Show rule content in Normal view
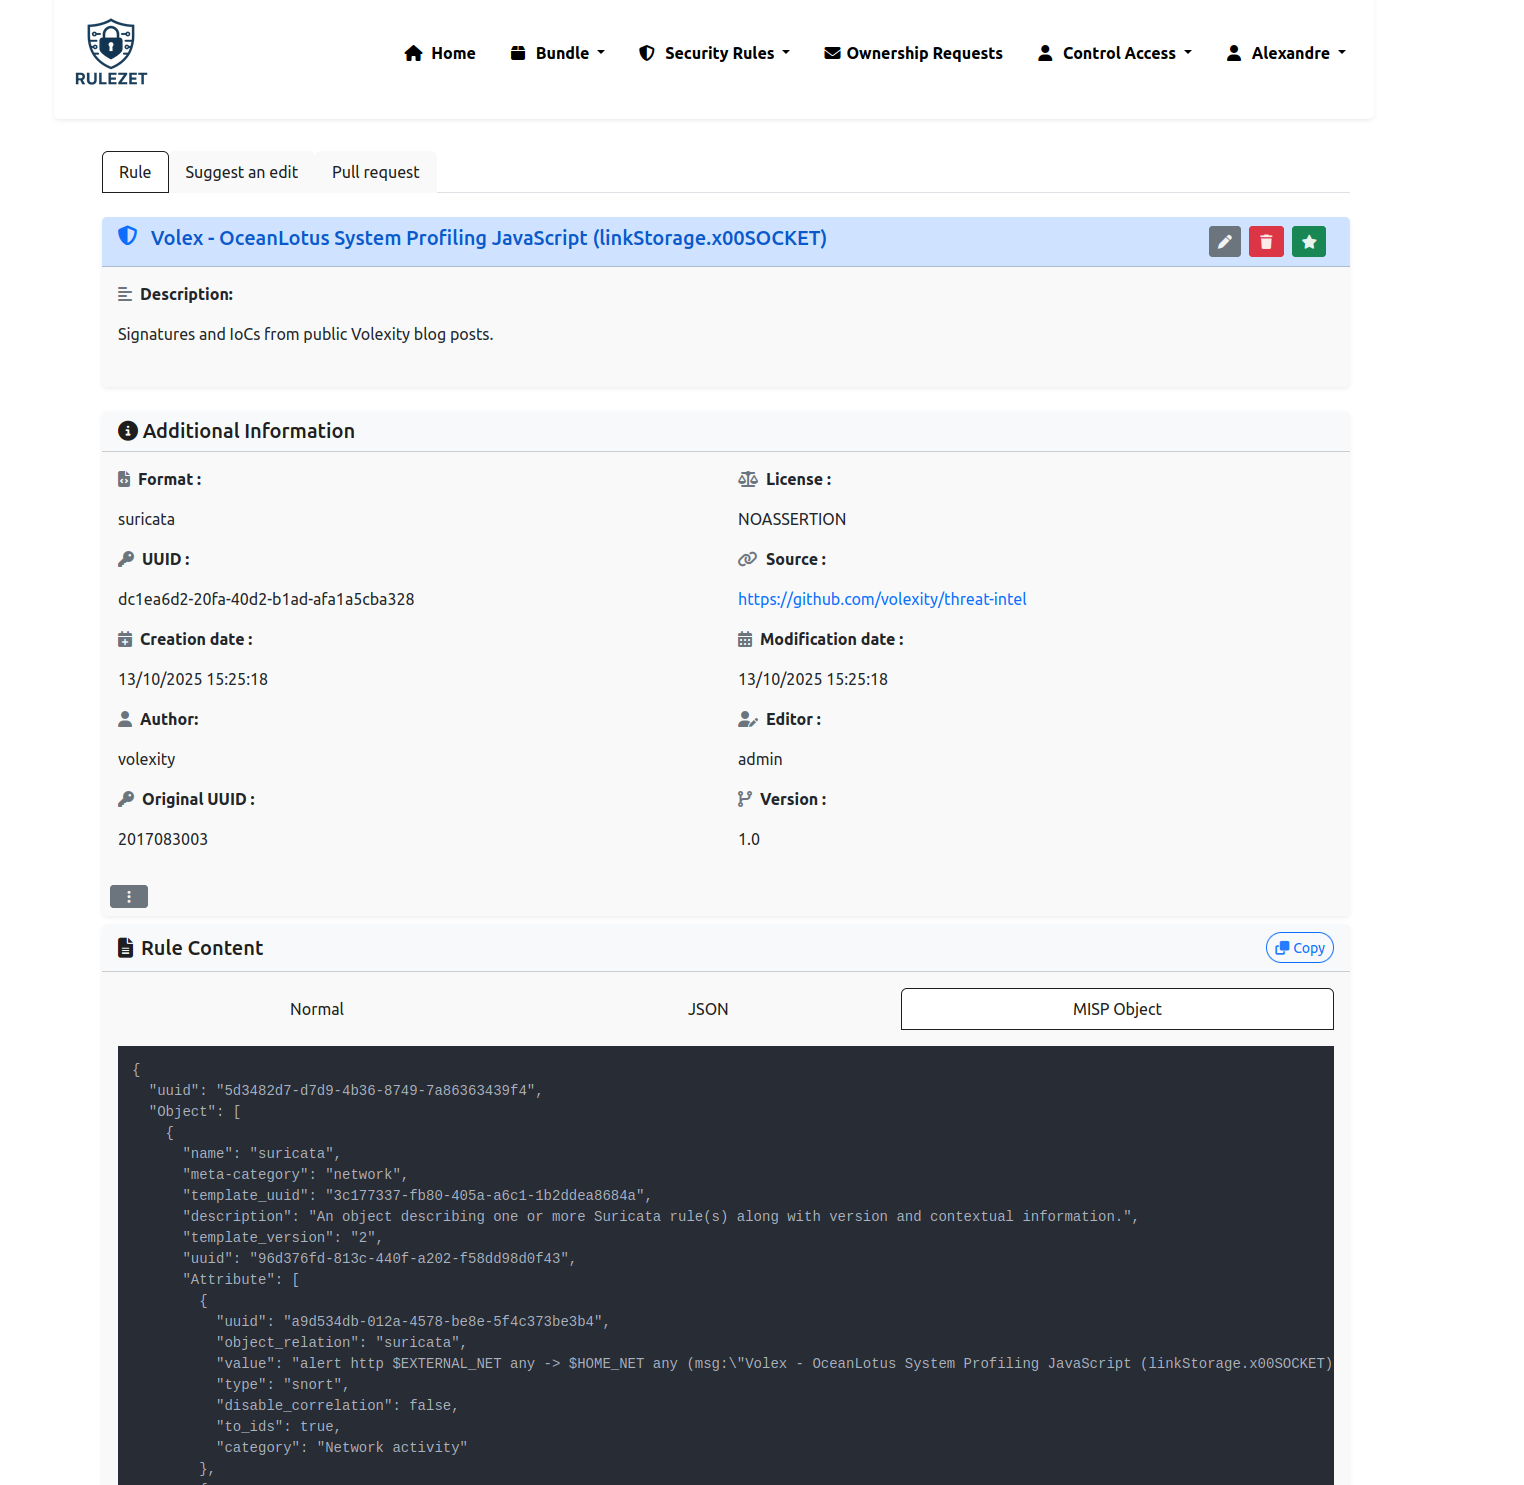The height and width of the screenshot is (1485, 1524). pos(317,1009)
